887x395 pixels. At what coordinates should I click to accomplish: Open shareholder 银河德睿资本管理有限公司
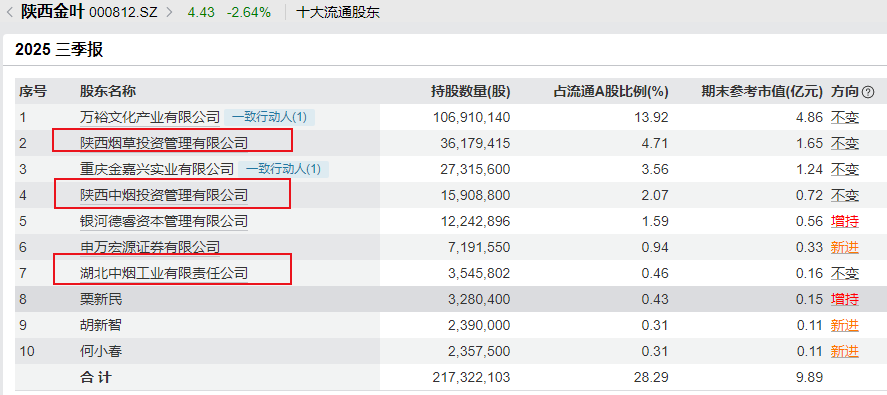point(163,221)
